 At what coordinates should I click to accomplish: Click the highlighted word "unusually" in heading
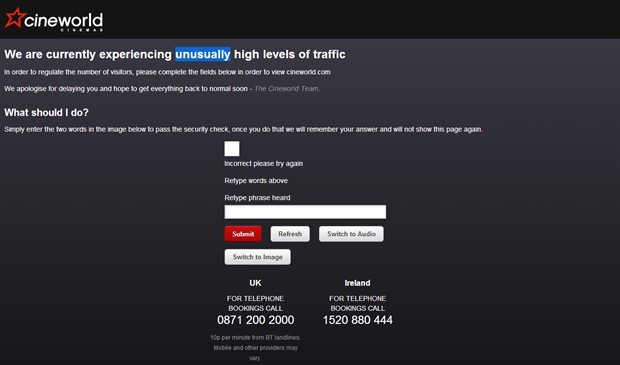203,54
